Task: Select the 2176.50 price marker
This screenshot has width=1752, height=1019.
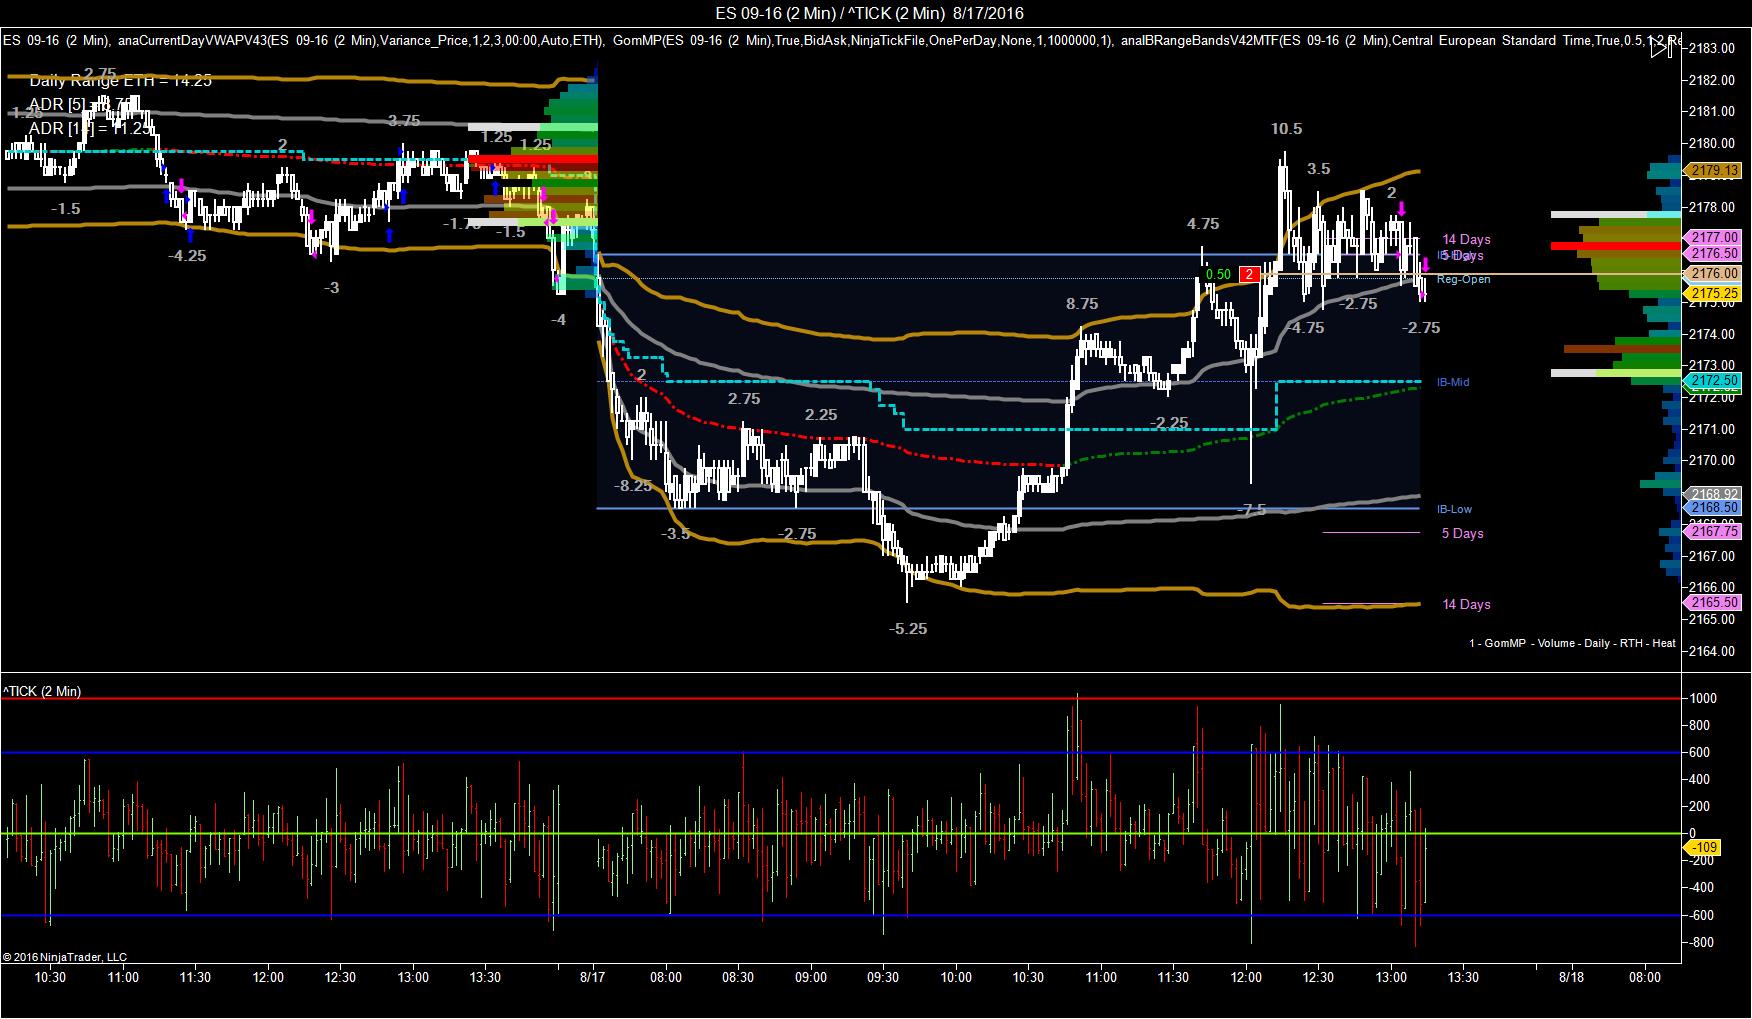Action: coord(1715,254)
